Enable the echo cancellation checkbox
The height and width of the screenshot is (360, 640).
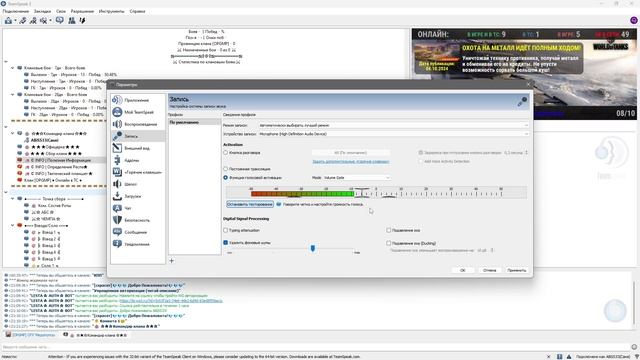(x=389, y=230)
